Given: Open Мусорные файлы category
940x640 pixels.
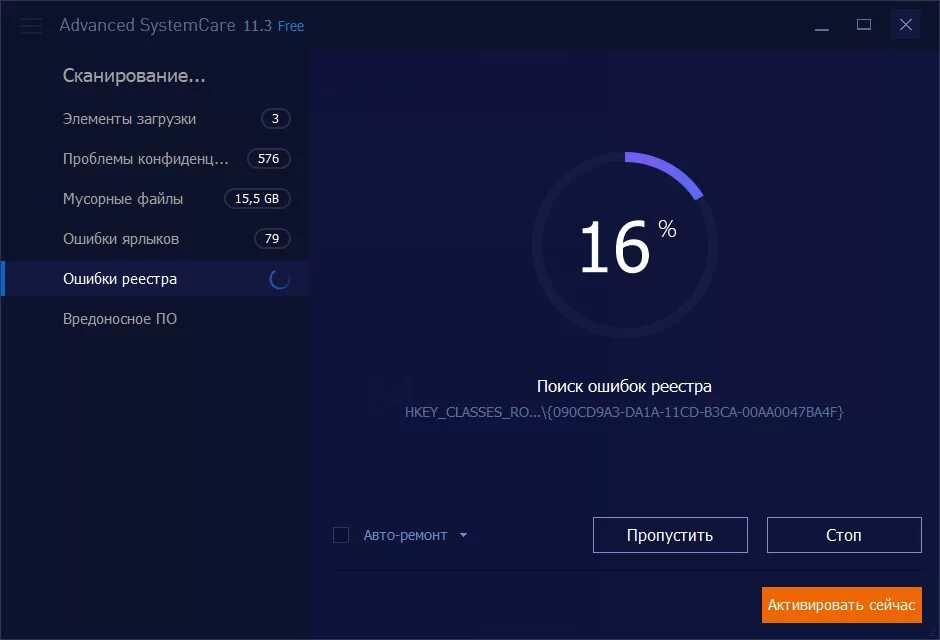Looking at the screenshot, I should 155,199.
